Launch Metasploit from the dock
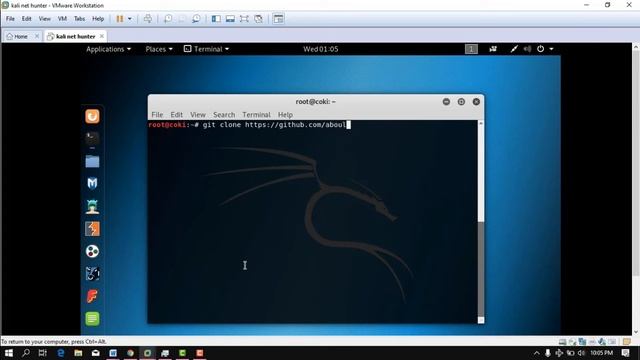This screenshot has height=360, width=640. click(92, 184)
